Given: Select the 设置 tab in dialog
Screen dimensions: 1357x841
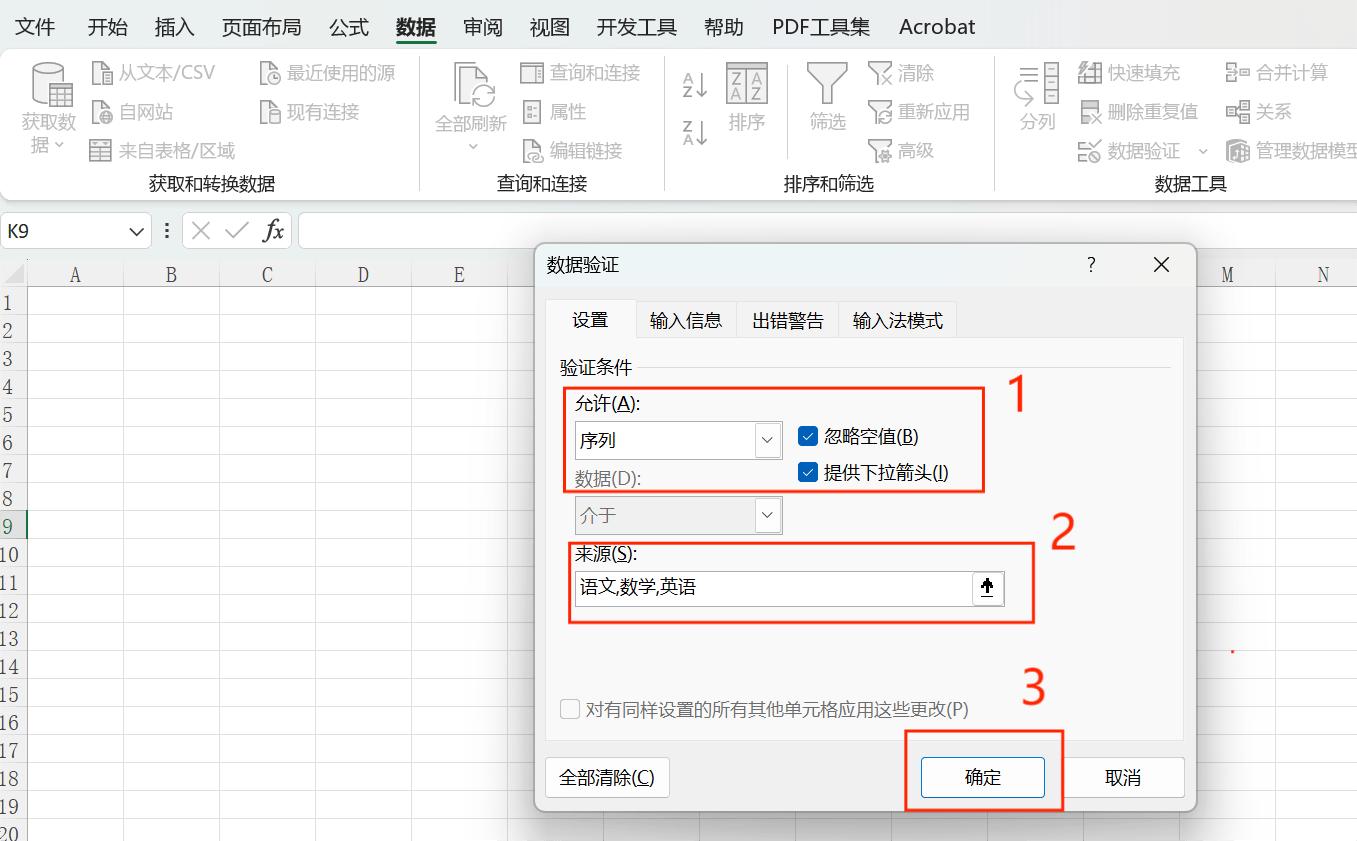Looking at the screenshot, I should coord(590,320).
